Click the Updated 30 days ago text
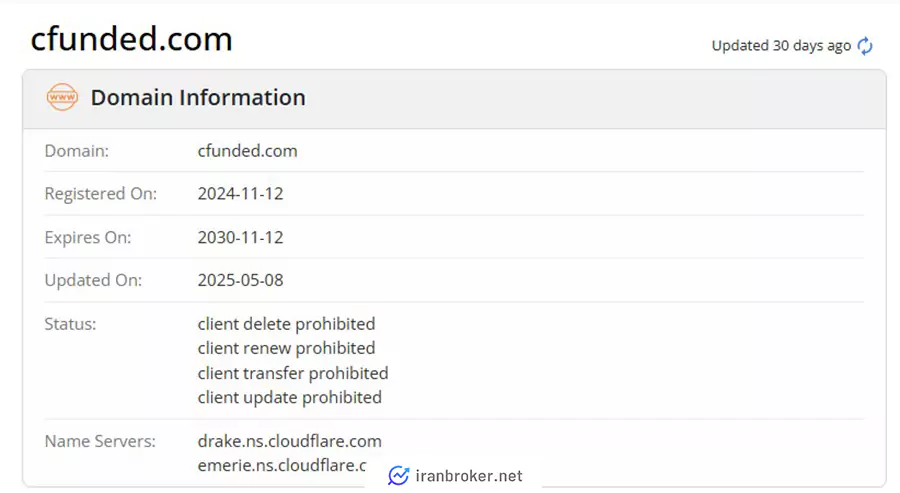The width and height of the screenshot is (900, 493). (781, 46)
